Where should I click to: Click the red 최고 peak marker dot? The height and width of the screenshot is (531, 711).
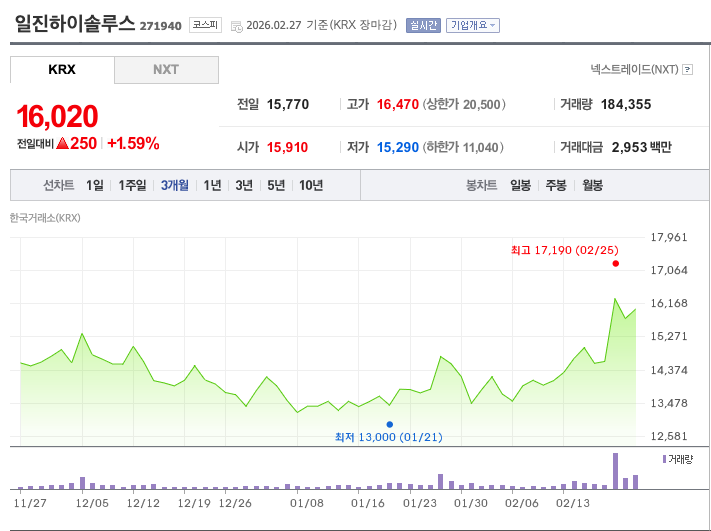[615, 263]
